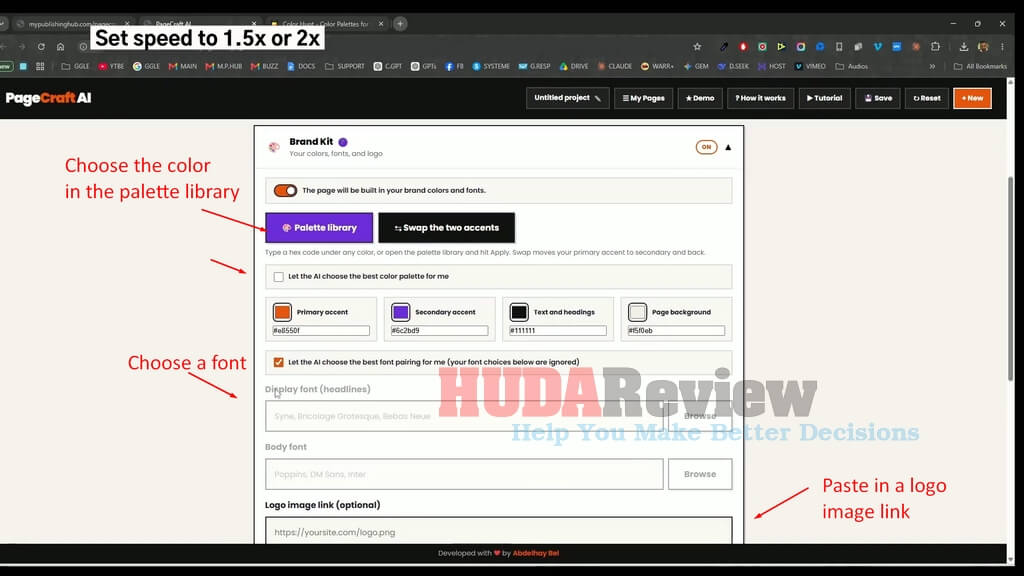1024x576 pixels.
Task: Open CLAUDE bookmark
Action: [615, 67]
